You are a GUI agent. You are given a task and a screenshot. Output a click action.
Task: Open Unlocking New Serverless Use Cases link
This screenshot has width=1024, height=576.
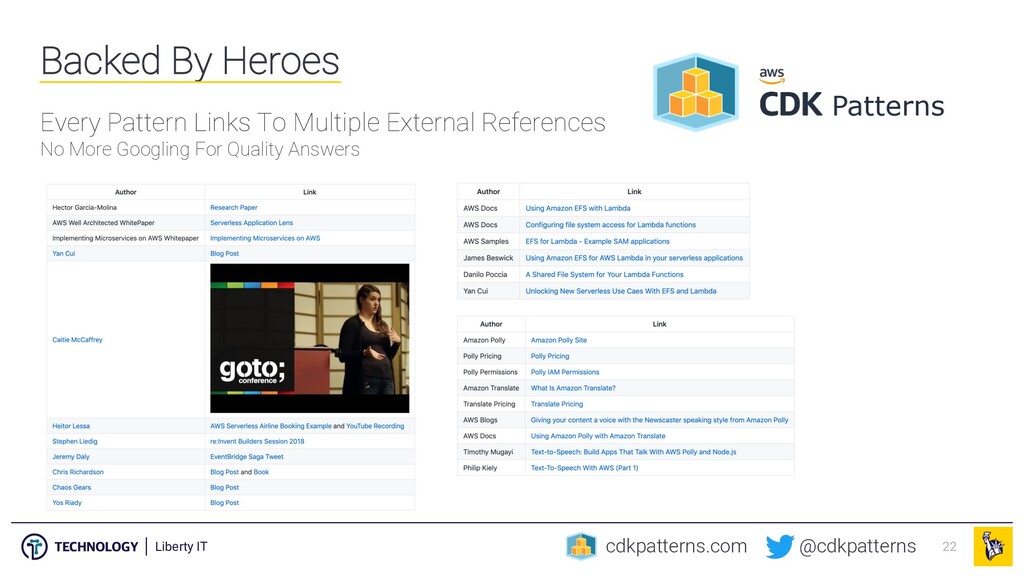pyautogui.click(x=621, y=291)
